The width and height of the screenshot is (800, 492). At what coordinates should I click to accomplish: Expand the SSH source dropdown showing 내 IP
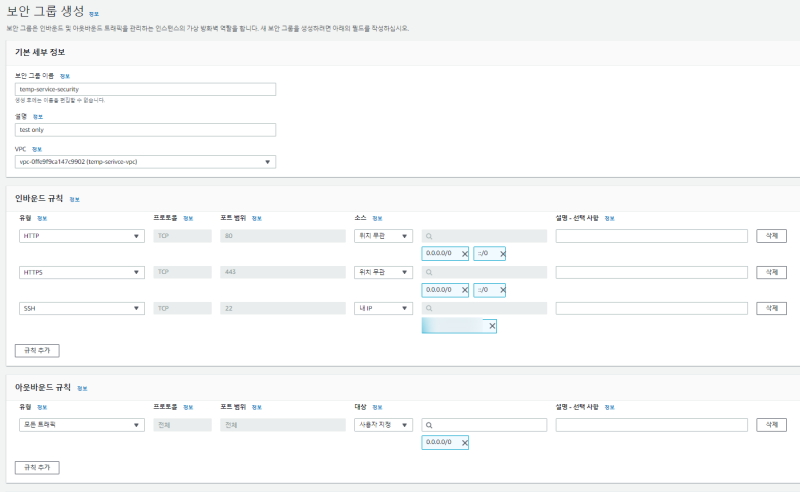(x=383, y=309)
